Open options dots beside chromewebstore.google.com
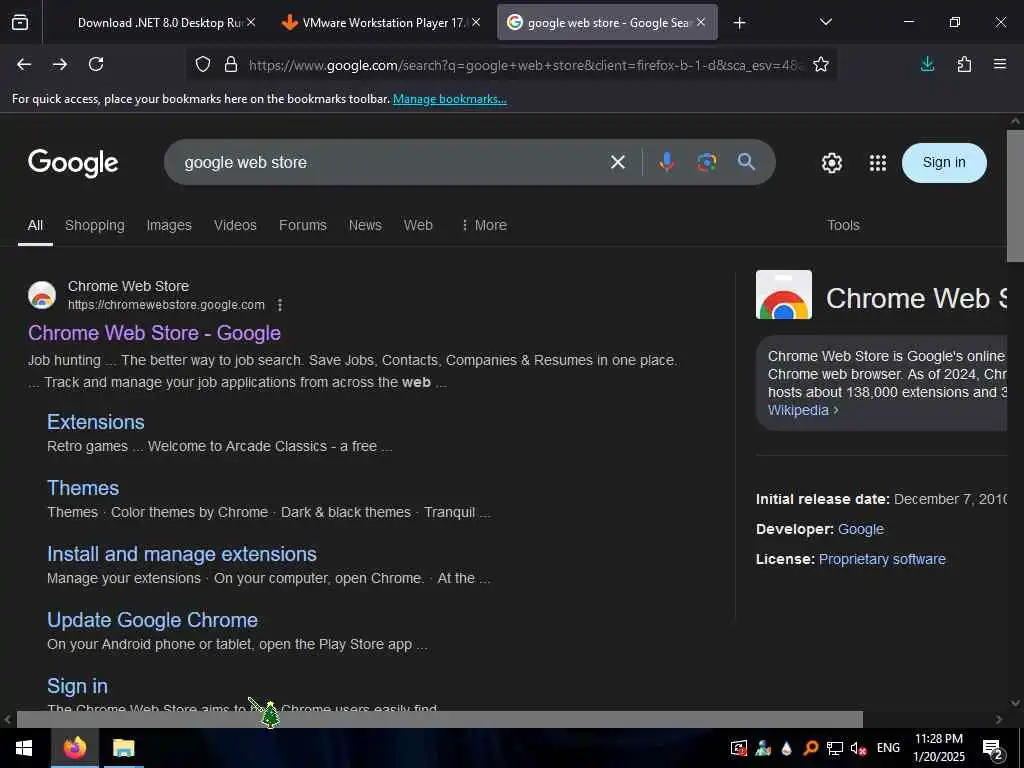Screen dimensions: 1024x768 (280, 305)
